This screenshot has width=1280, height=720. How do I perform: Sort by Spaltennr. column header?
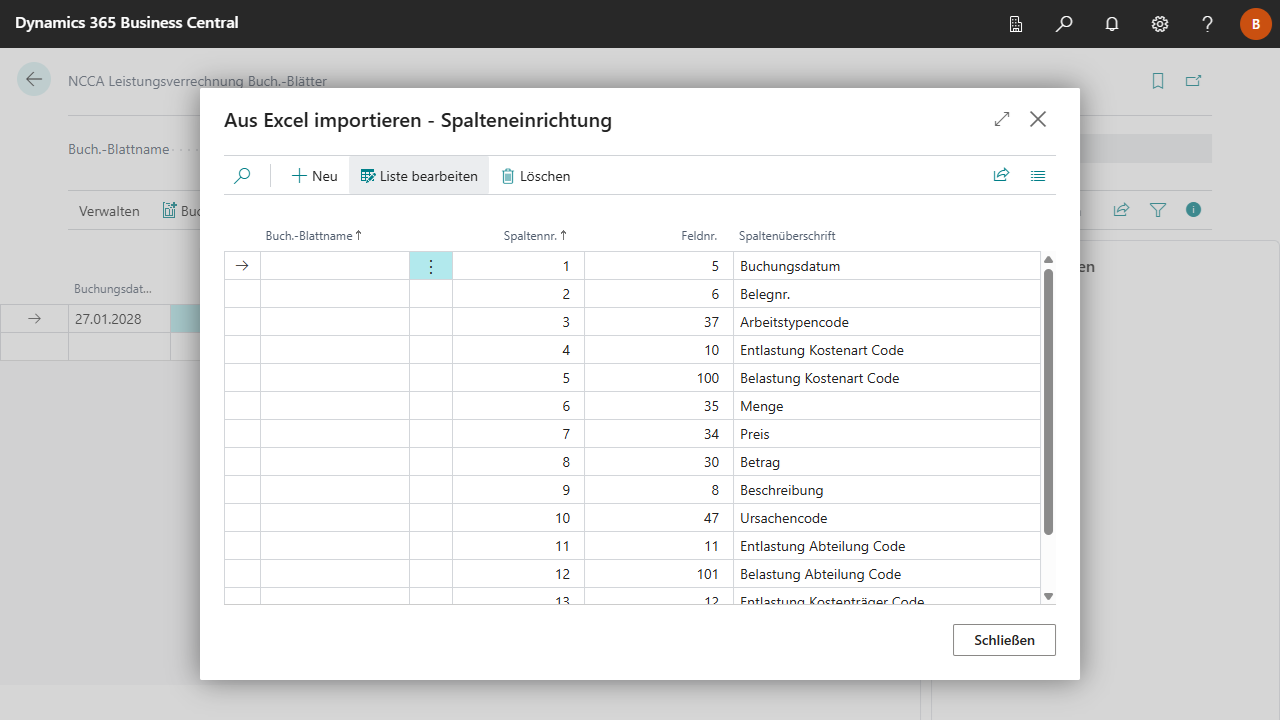pyautogui.click(x=535, y=236)
